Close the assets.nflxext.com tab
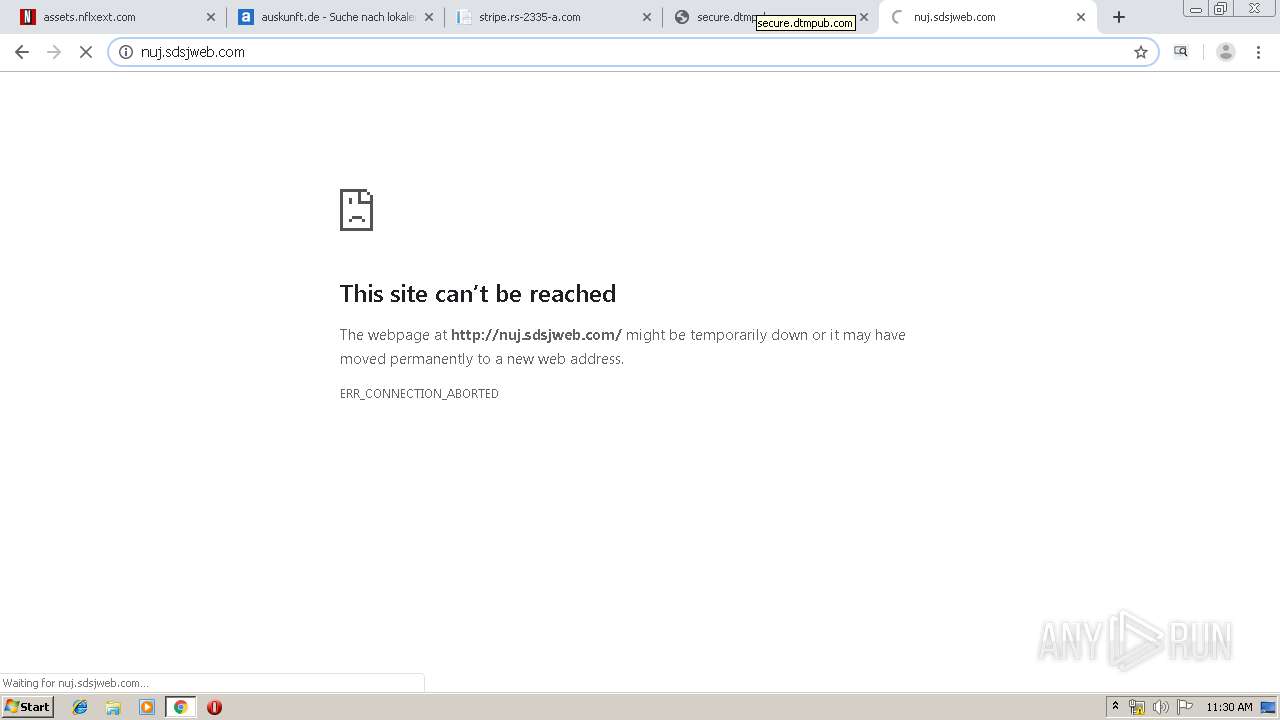The width and height of the screenshot is (1280, 720). pyautogui.click(x=210, y=17)
